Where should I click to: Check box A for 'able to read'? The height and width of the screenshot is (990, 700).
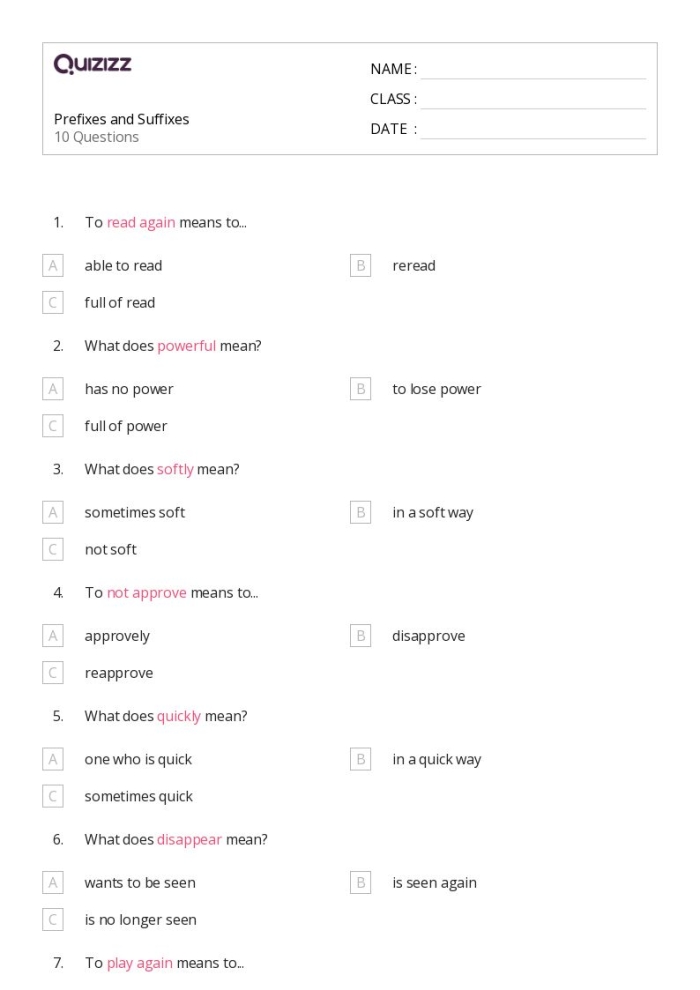point(53,265)
